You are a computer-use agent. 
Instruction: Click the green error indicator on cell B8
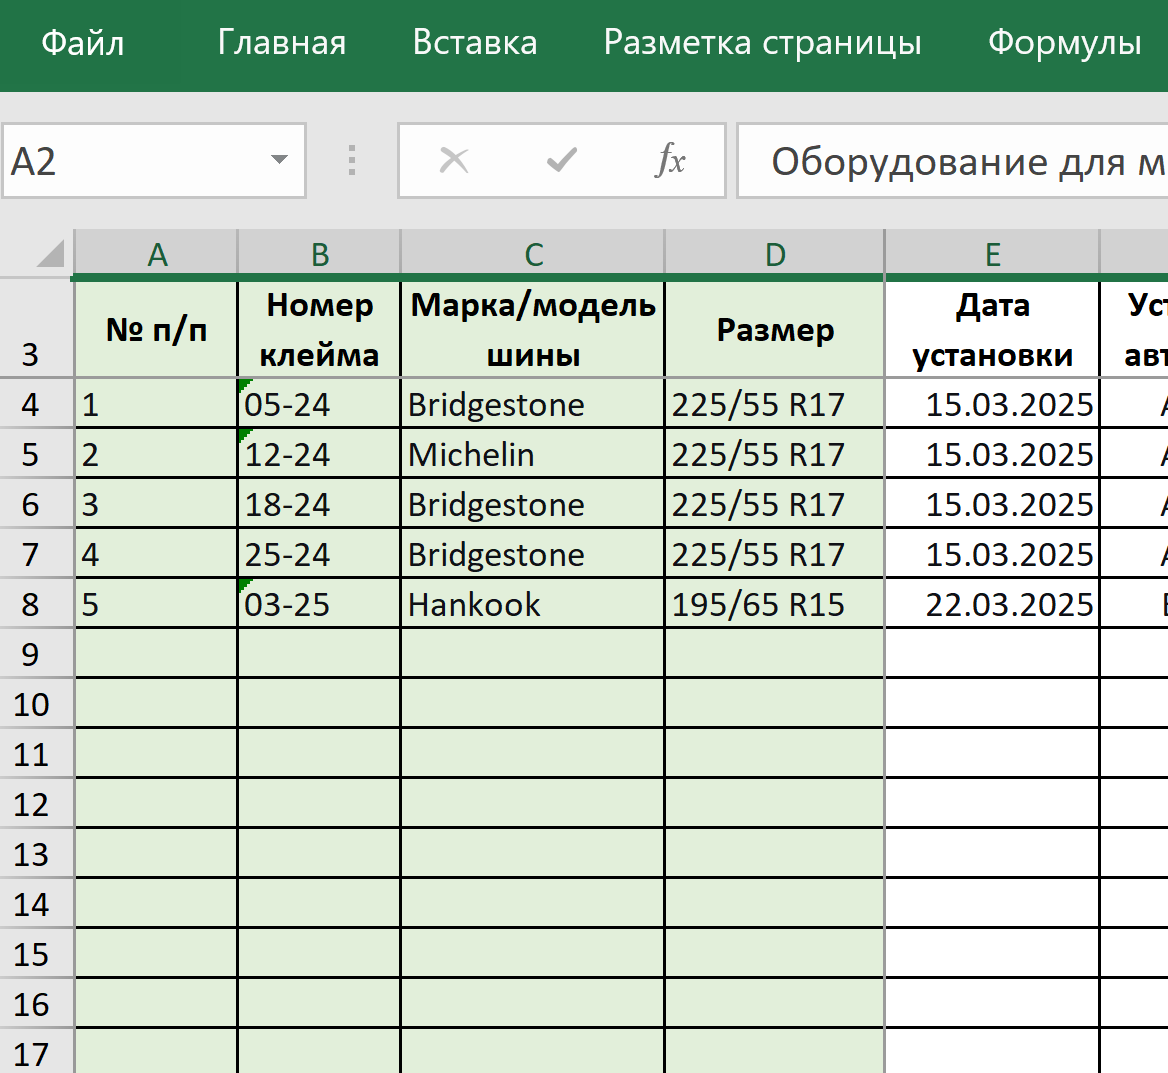(243, 586)
